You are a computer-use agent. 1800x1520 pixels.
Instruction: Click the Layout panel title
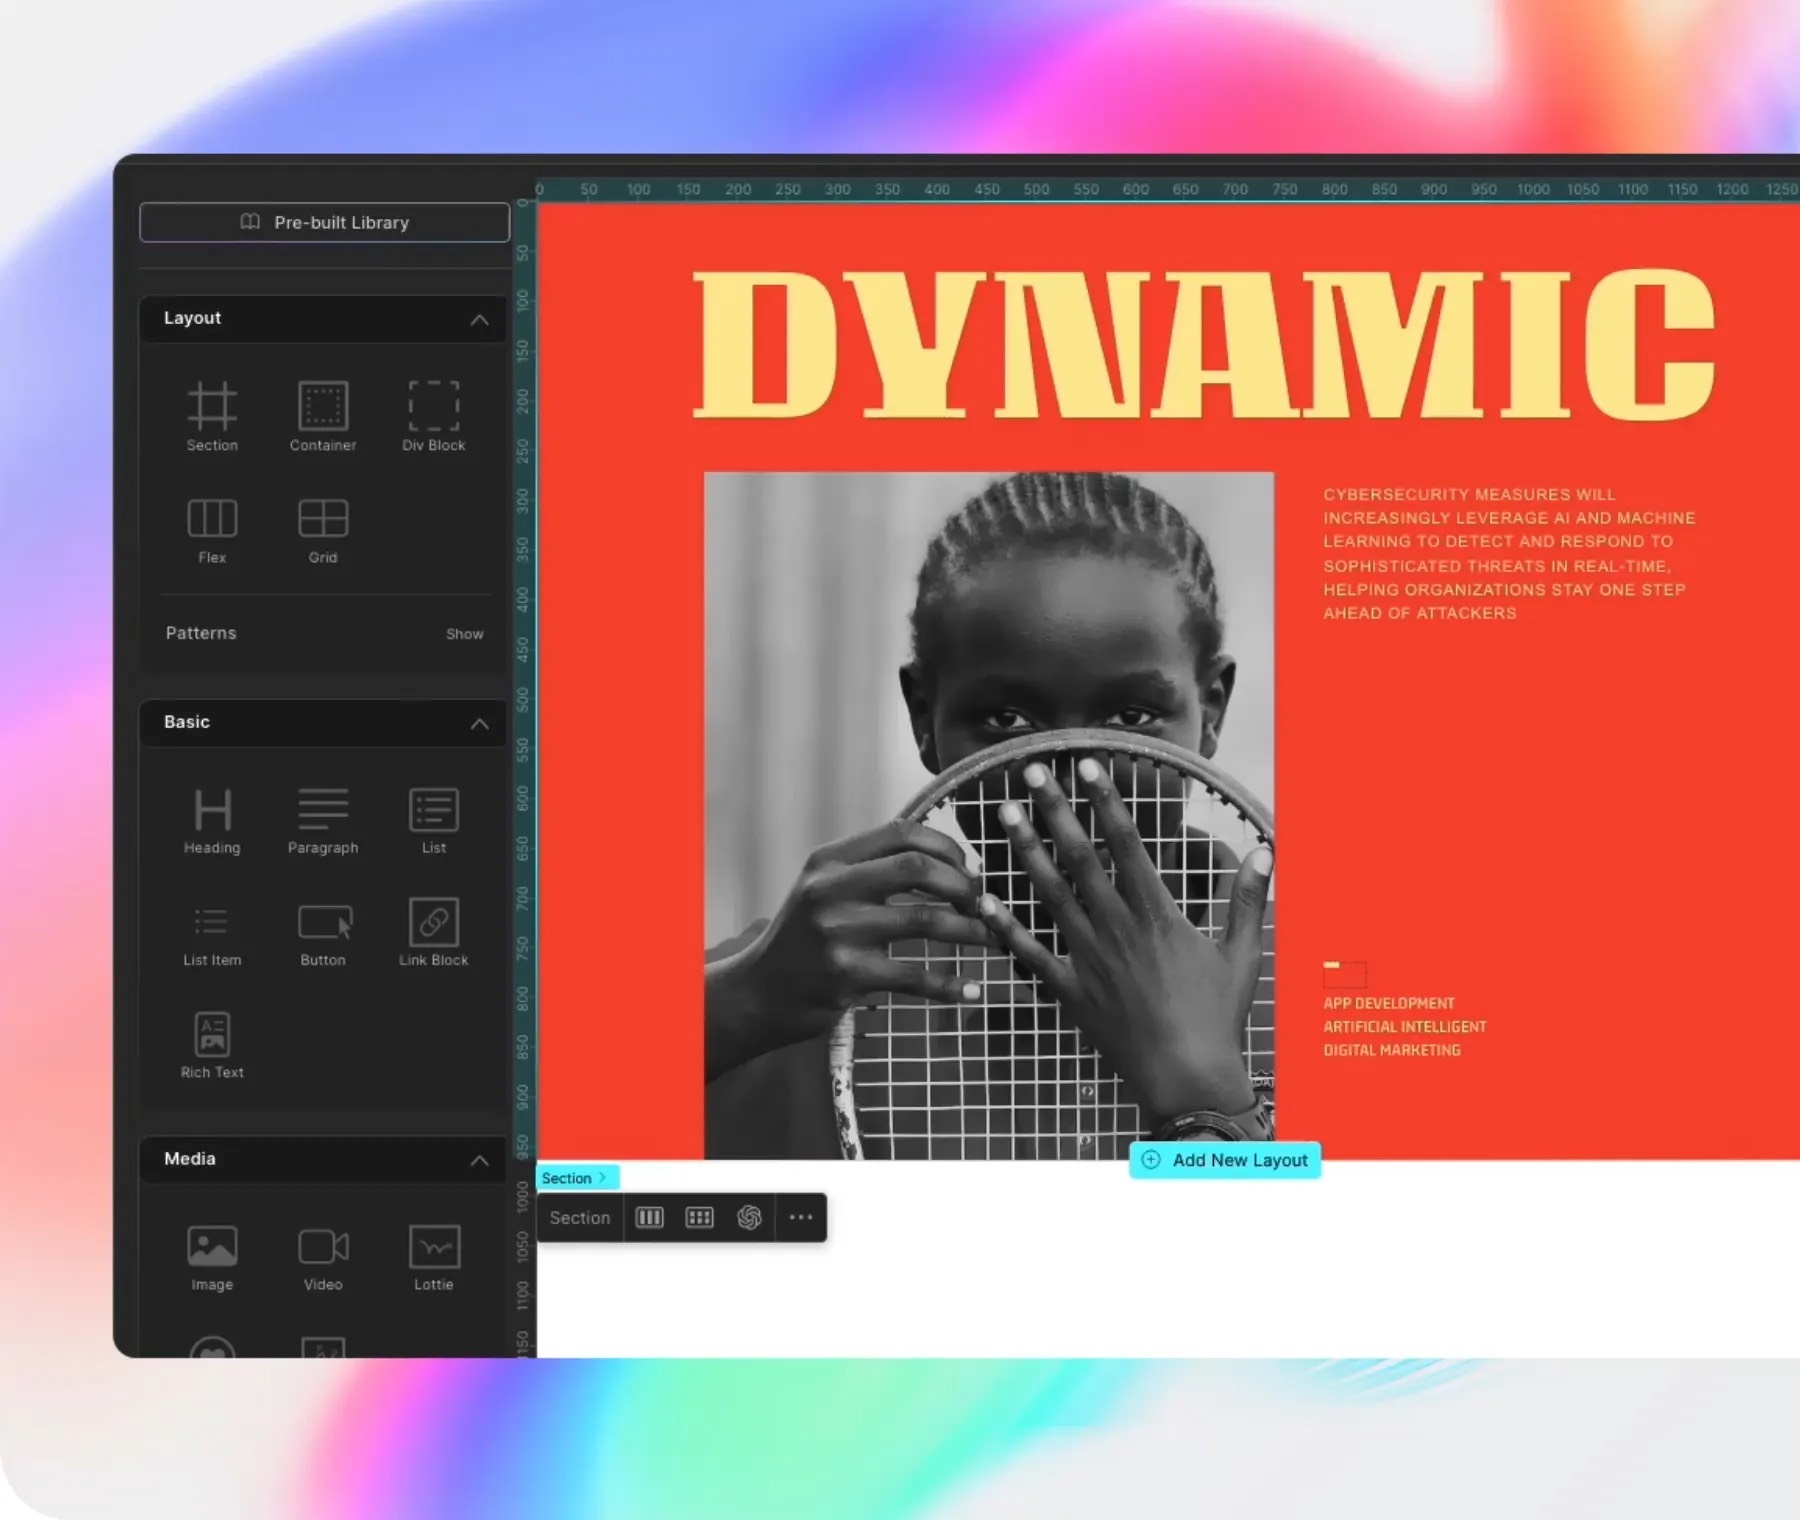click(192, 318)
